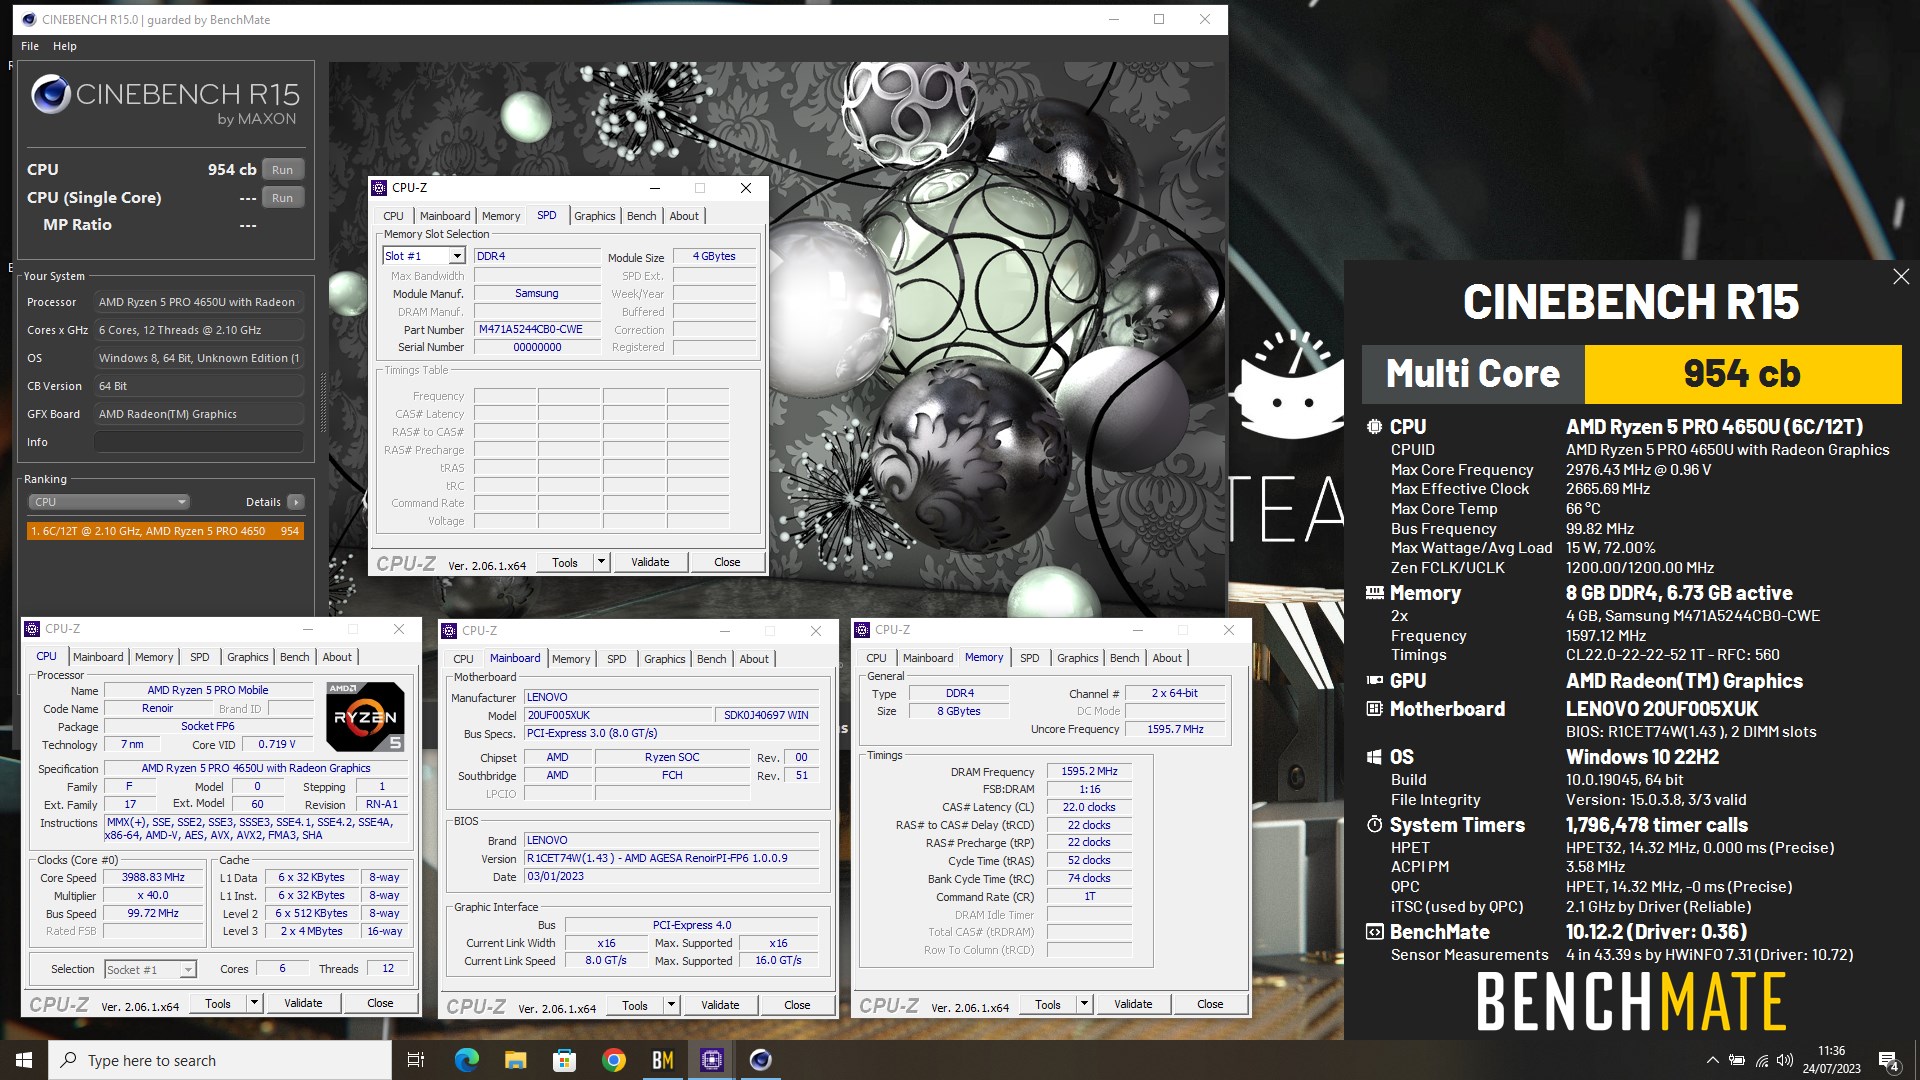Open the Help menu in Cinebench
Viewport: 1920px width, 1080px height.
click(x=65, y=46)
